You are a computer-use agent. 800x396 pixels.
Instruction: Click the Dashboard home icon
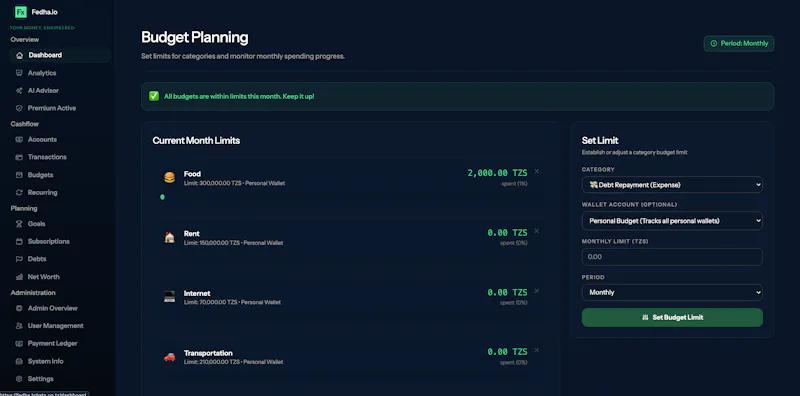coord(19,55)
